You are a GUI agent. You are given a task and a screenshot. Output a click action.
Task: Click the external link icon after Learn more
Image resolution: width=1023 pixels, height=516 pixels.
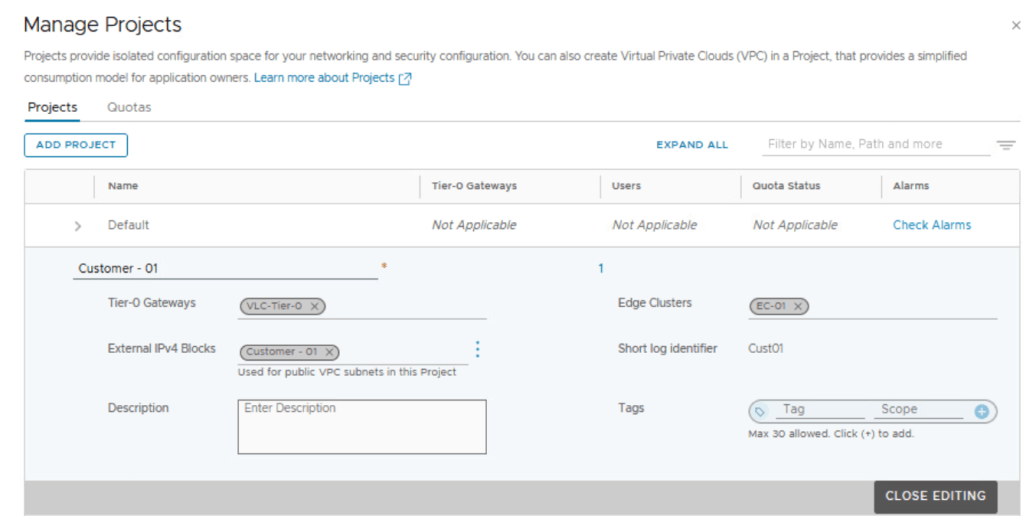[x=405, y=79]
